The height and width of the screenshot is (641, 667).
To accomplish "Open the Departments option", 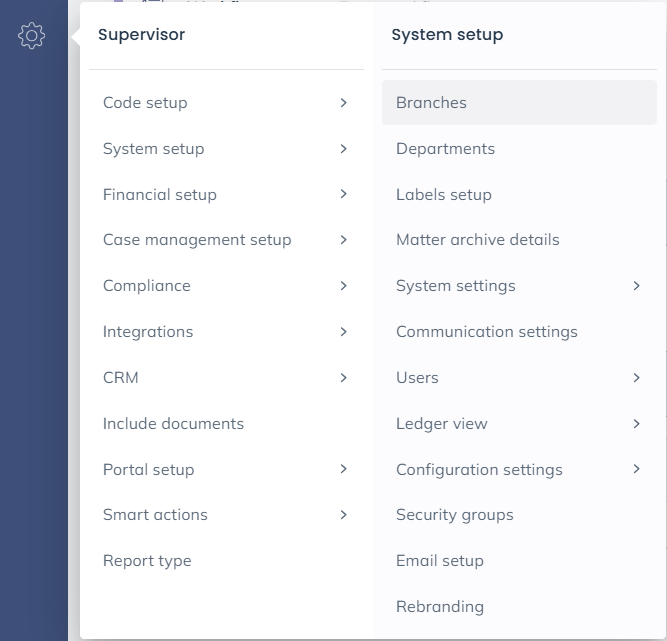I will [x=445, y=149].
